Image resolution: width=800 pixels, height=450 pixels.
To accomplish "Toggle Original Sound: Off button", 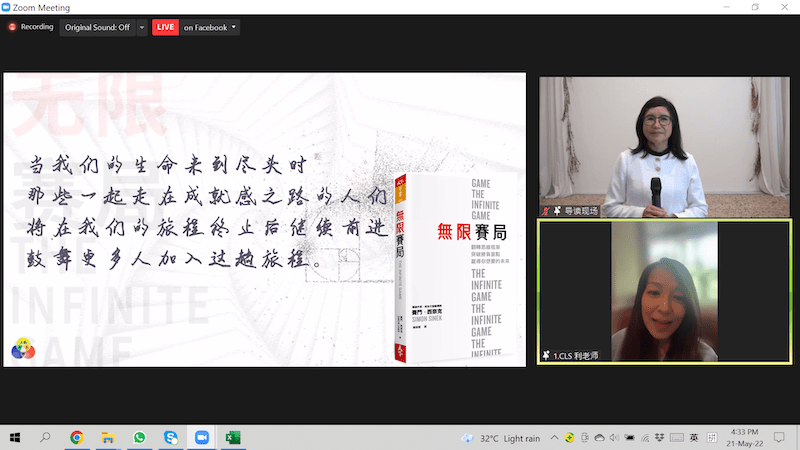I will pyautogui.click(x=97, y=27).
